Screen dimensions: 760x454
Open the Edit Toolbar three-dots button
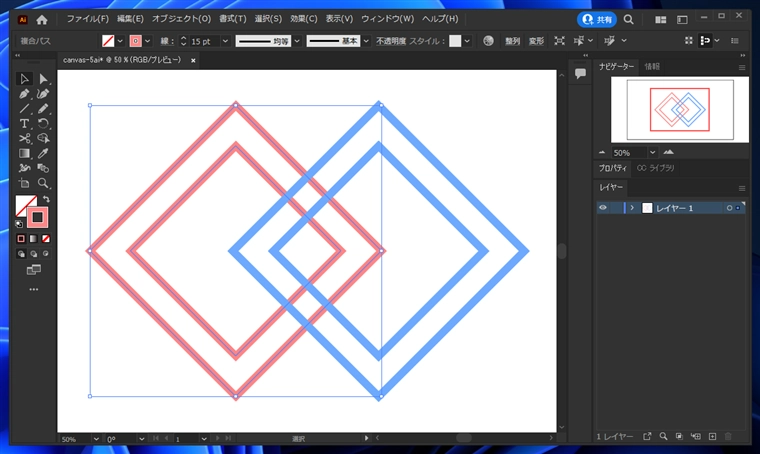(x=33, y=289)
